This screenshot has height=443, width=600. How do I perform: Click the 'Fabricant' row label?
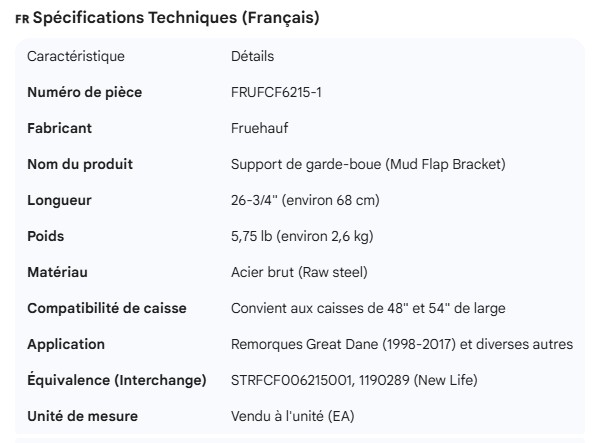point(60,128)
